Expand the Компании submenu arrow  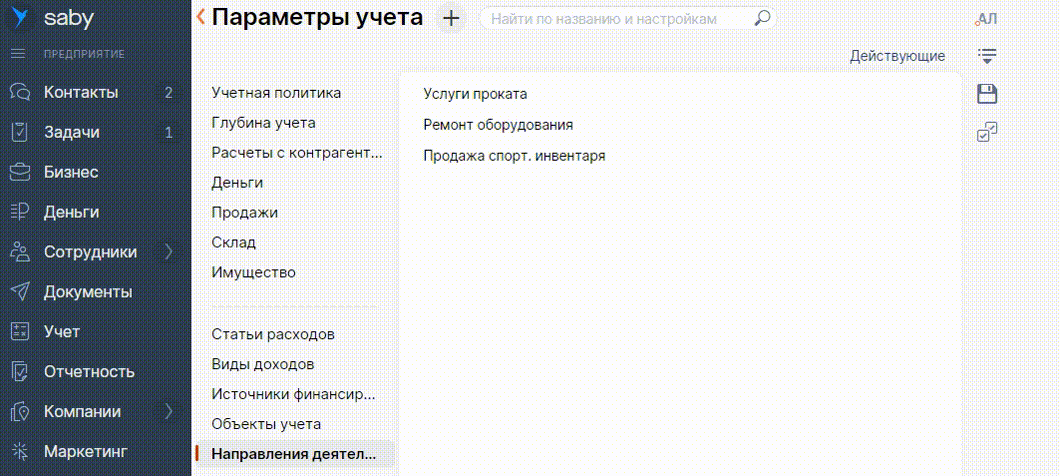coord(168,411)
